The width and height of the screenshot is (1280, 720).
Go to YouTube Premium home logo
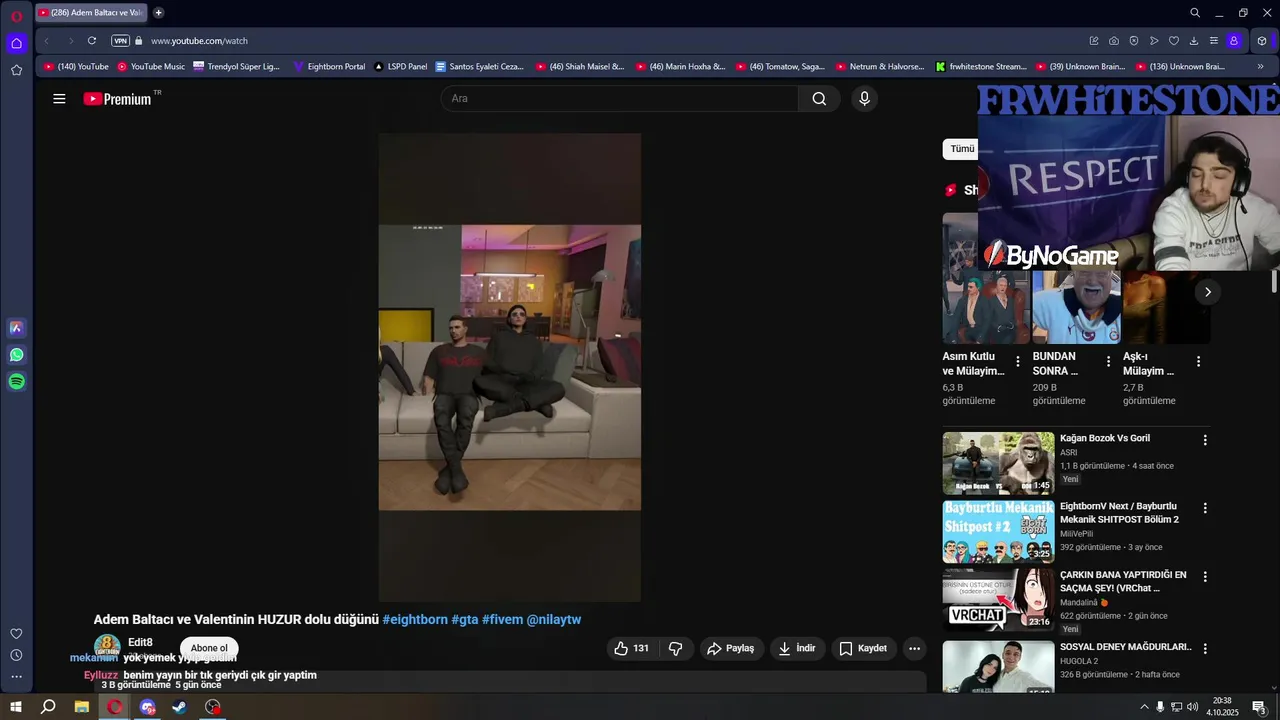tap(117, 99)
